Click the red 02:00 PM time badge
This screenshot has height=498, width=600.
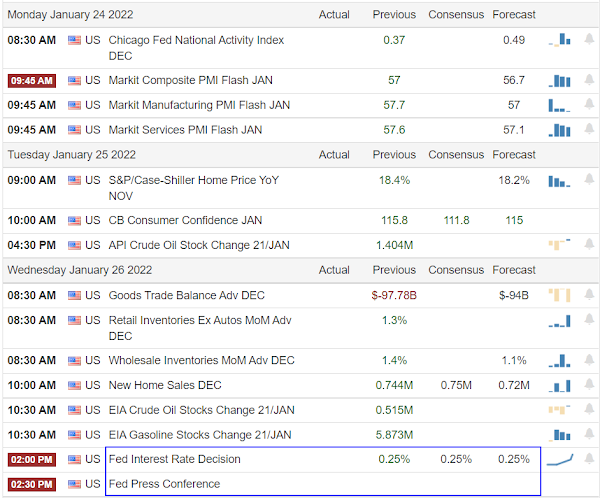(32, 459)
